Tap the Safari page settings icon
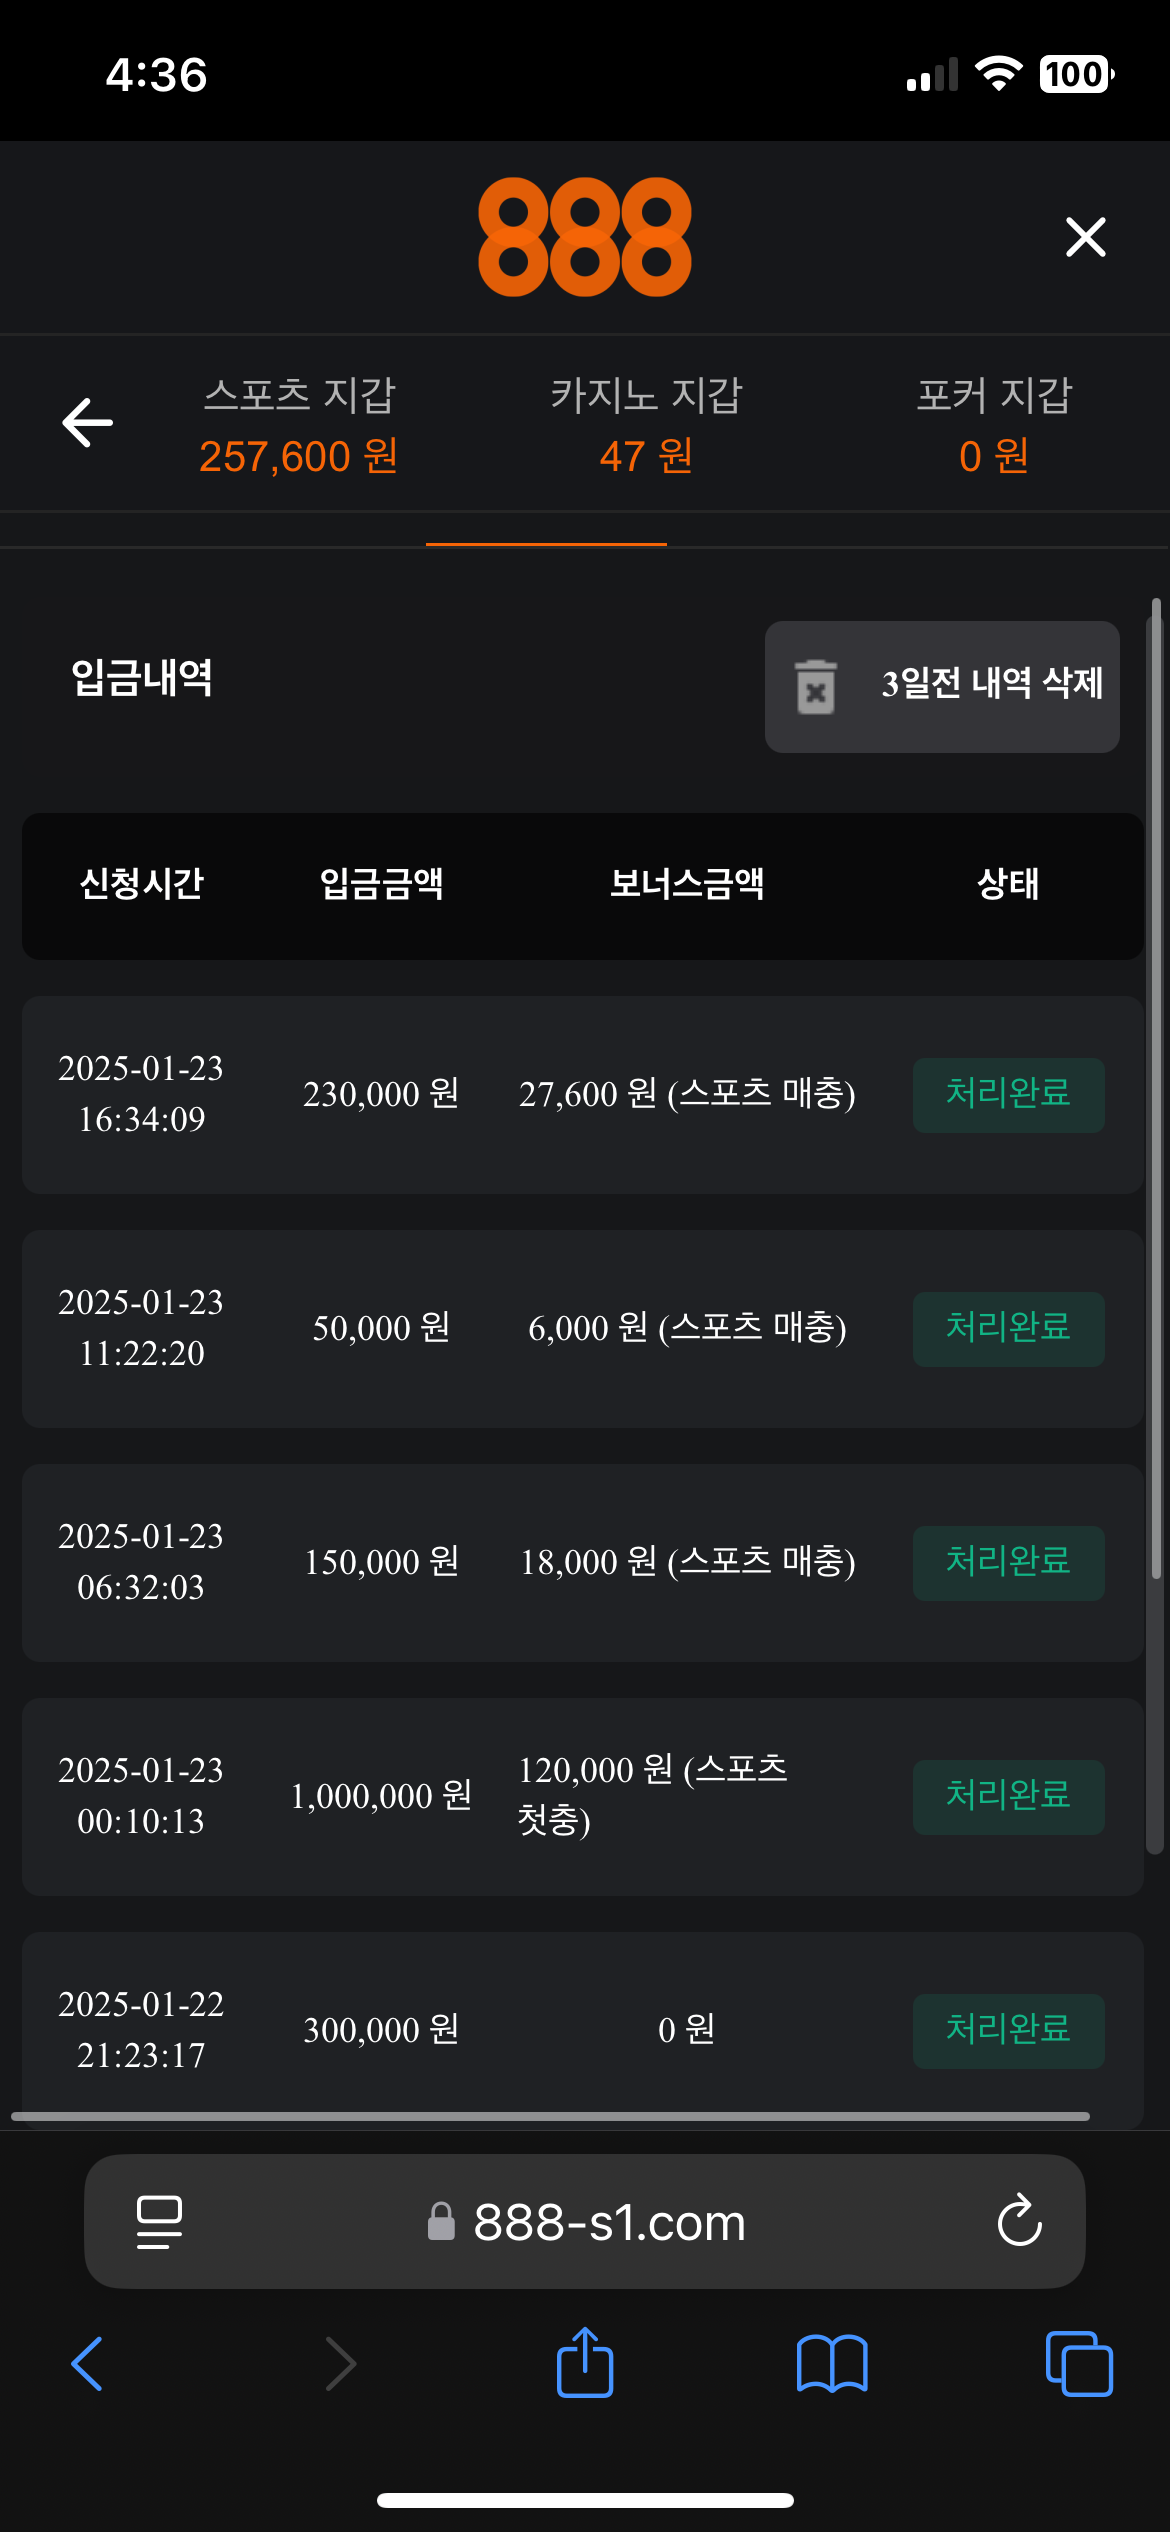This screenshot has height=2532, width=1170. (159, 2222)
